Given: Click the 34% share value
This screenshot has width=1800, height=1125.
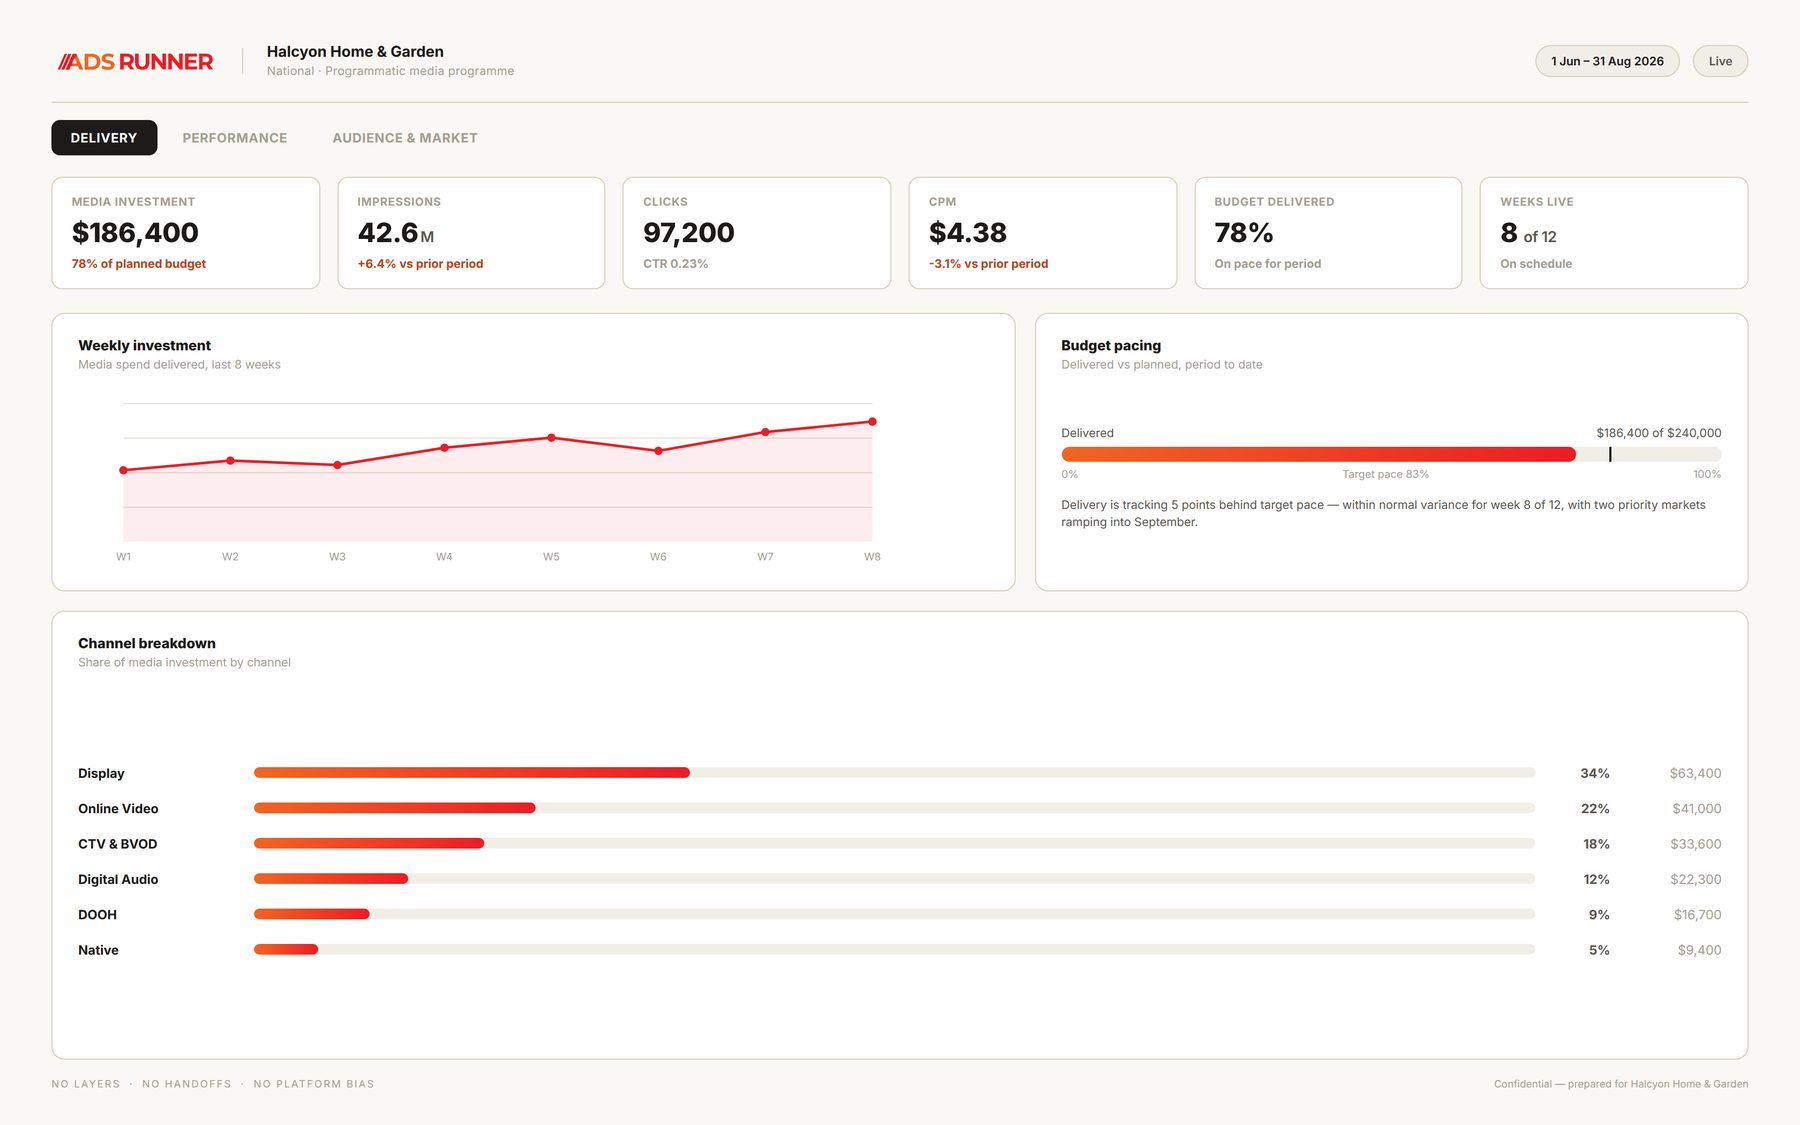Looking at the screenshot, I should coord(1595,774).
